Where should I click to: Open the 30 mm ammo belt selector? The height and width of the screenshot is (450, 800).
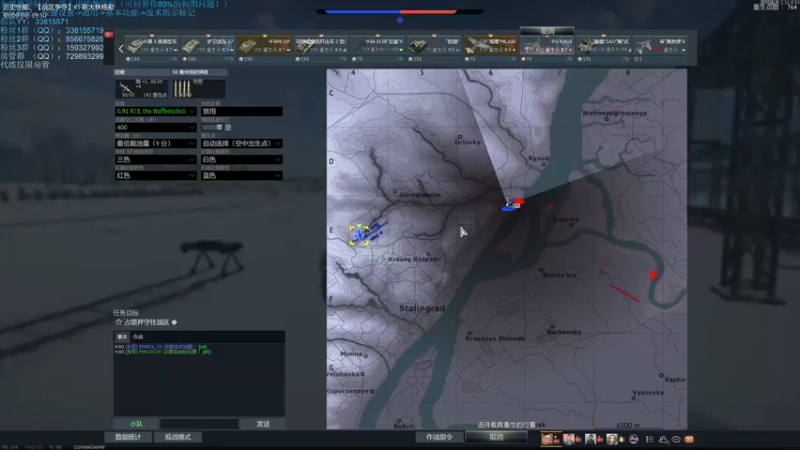click(198, 88)
